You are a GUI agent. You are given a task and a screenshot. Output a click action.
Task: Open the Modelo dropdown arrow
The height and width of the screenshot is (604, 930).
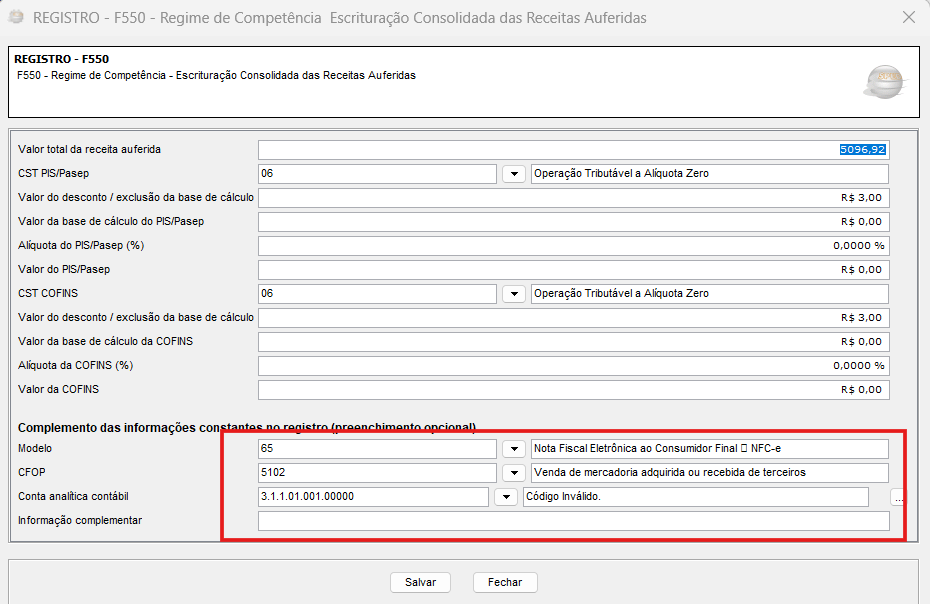(514, 449)
